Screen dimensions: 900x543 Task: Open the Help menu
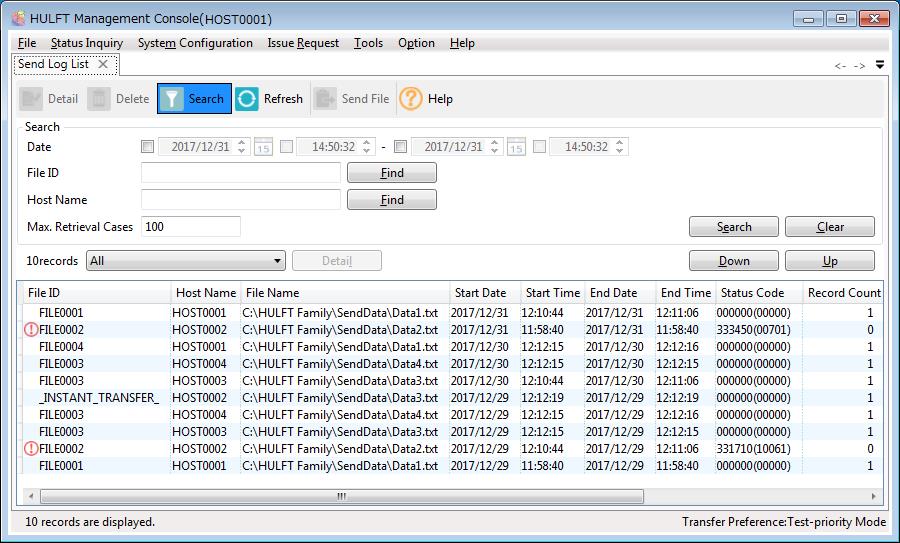coord(462,43)
